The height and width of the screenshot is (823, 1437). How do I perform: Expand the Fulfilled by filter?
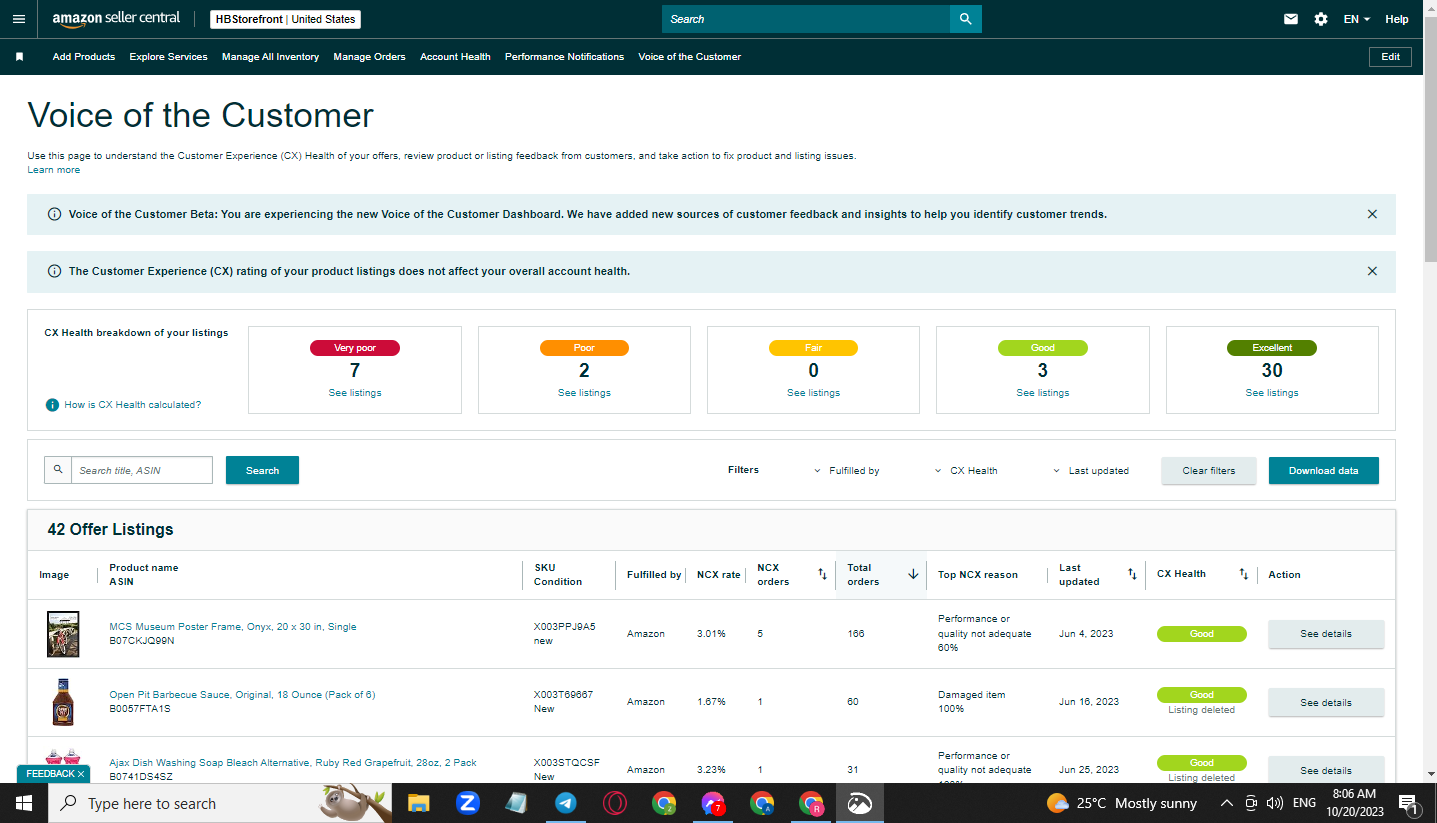pyautogui.click(x=847, y=471)
